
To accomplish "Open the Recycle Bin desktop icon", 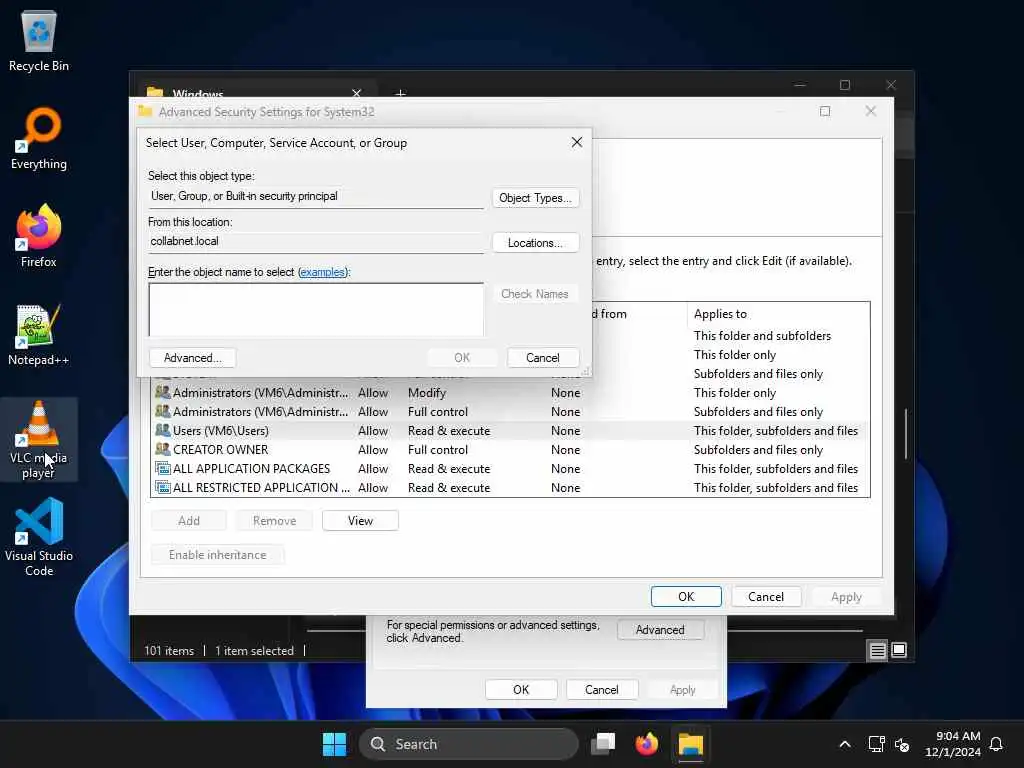I will point(39,42).
